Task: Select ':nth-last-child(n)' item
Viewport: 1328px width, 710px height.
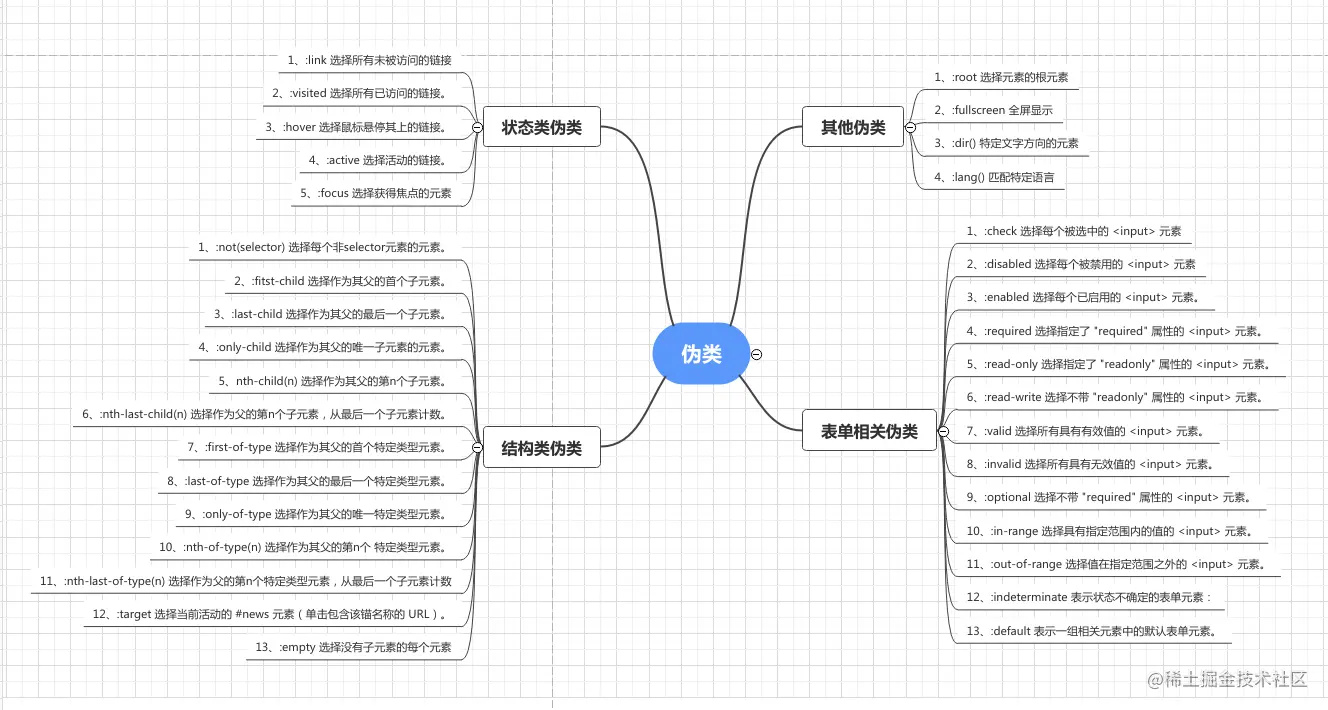Action: point(264,414)
